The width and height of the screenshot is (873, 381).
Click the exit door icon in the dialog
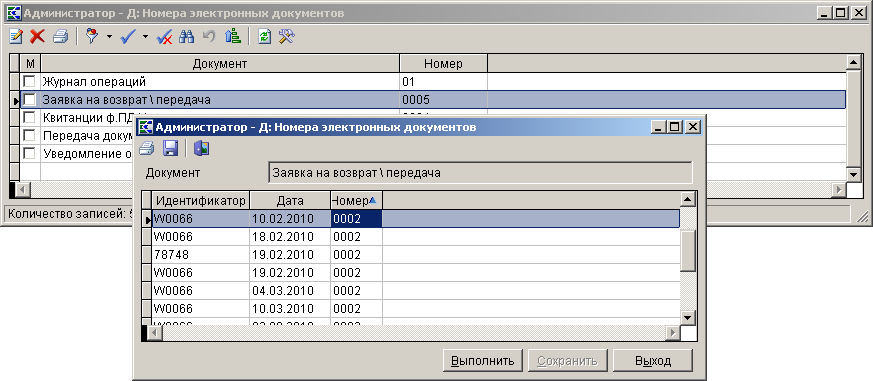pos(201,148)
